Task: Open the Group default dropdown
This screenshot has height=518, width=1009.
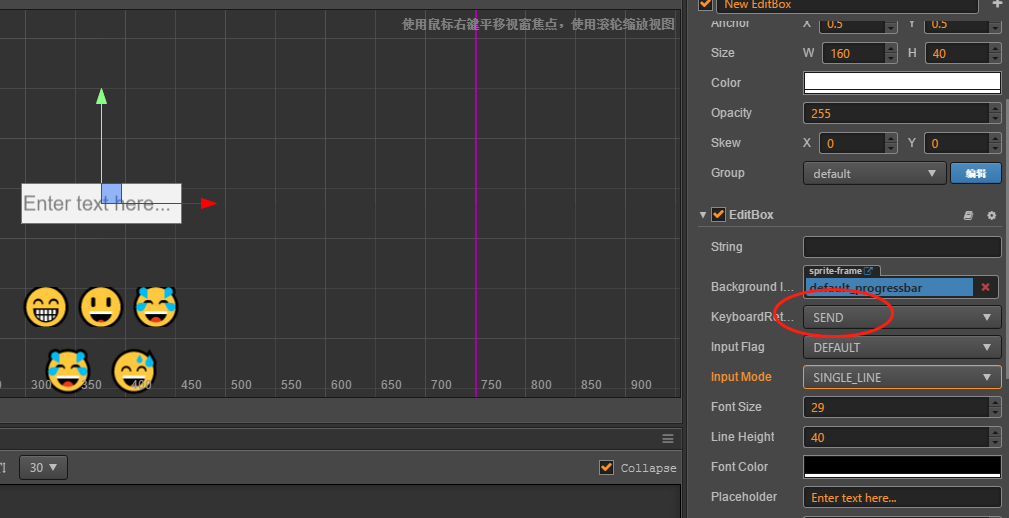Action: (x=875, y=174)
